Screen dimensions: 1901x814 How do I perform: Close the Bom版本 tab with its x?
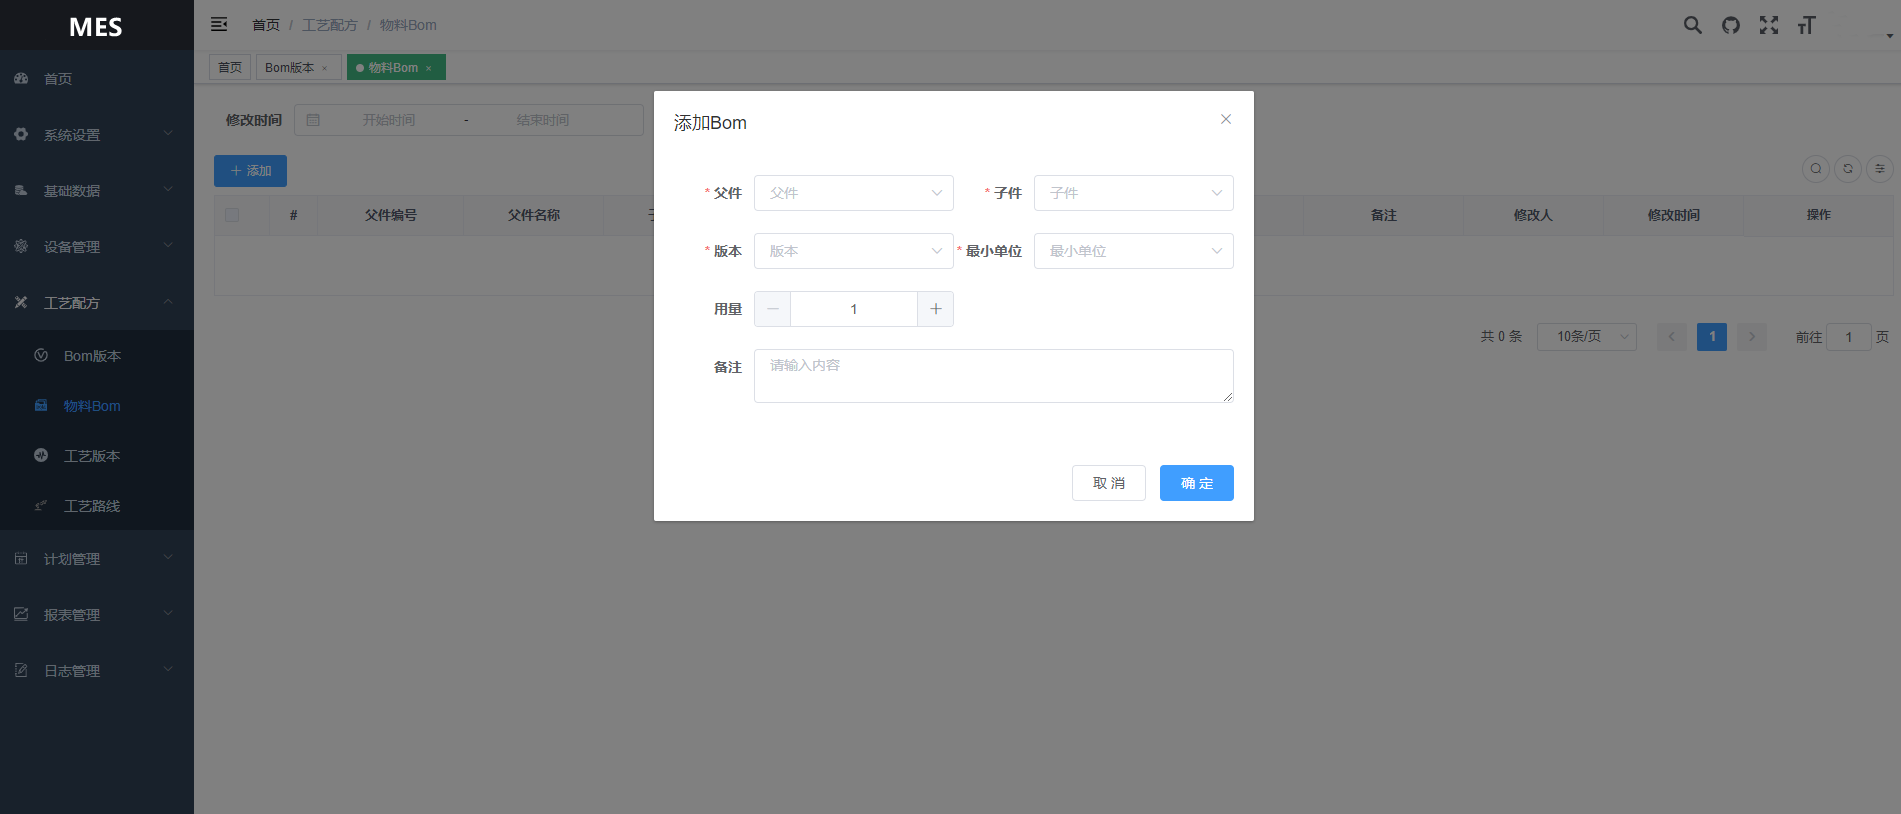click(x=324, y=68)
